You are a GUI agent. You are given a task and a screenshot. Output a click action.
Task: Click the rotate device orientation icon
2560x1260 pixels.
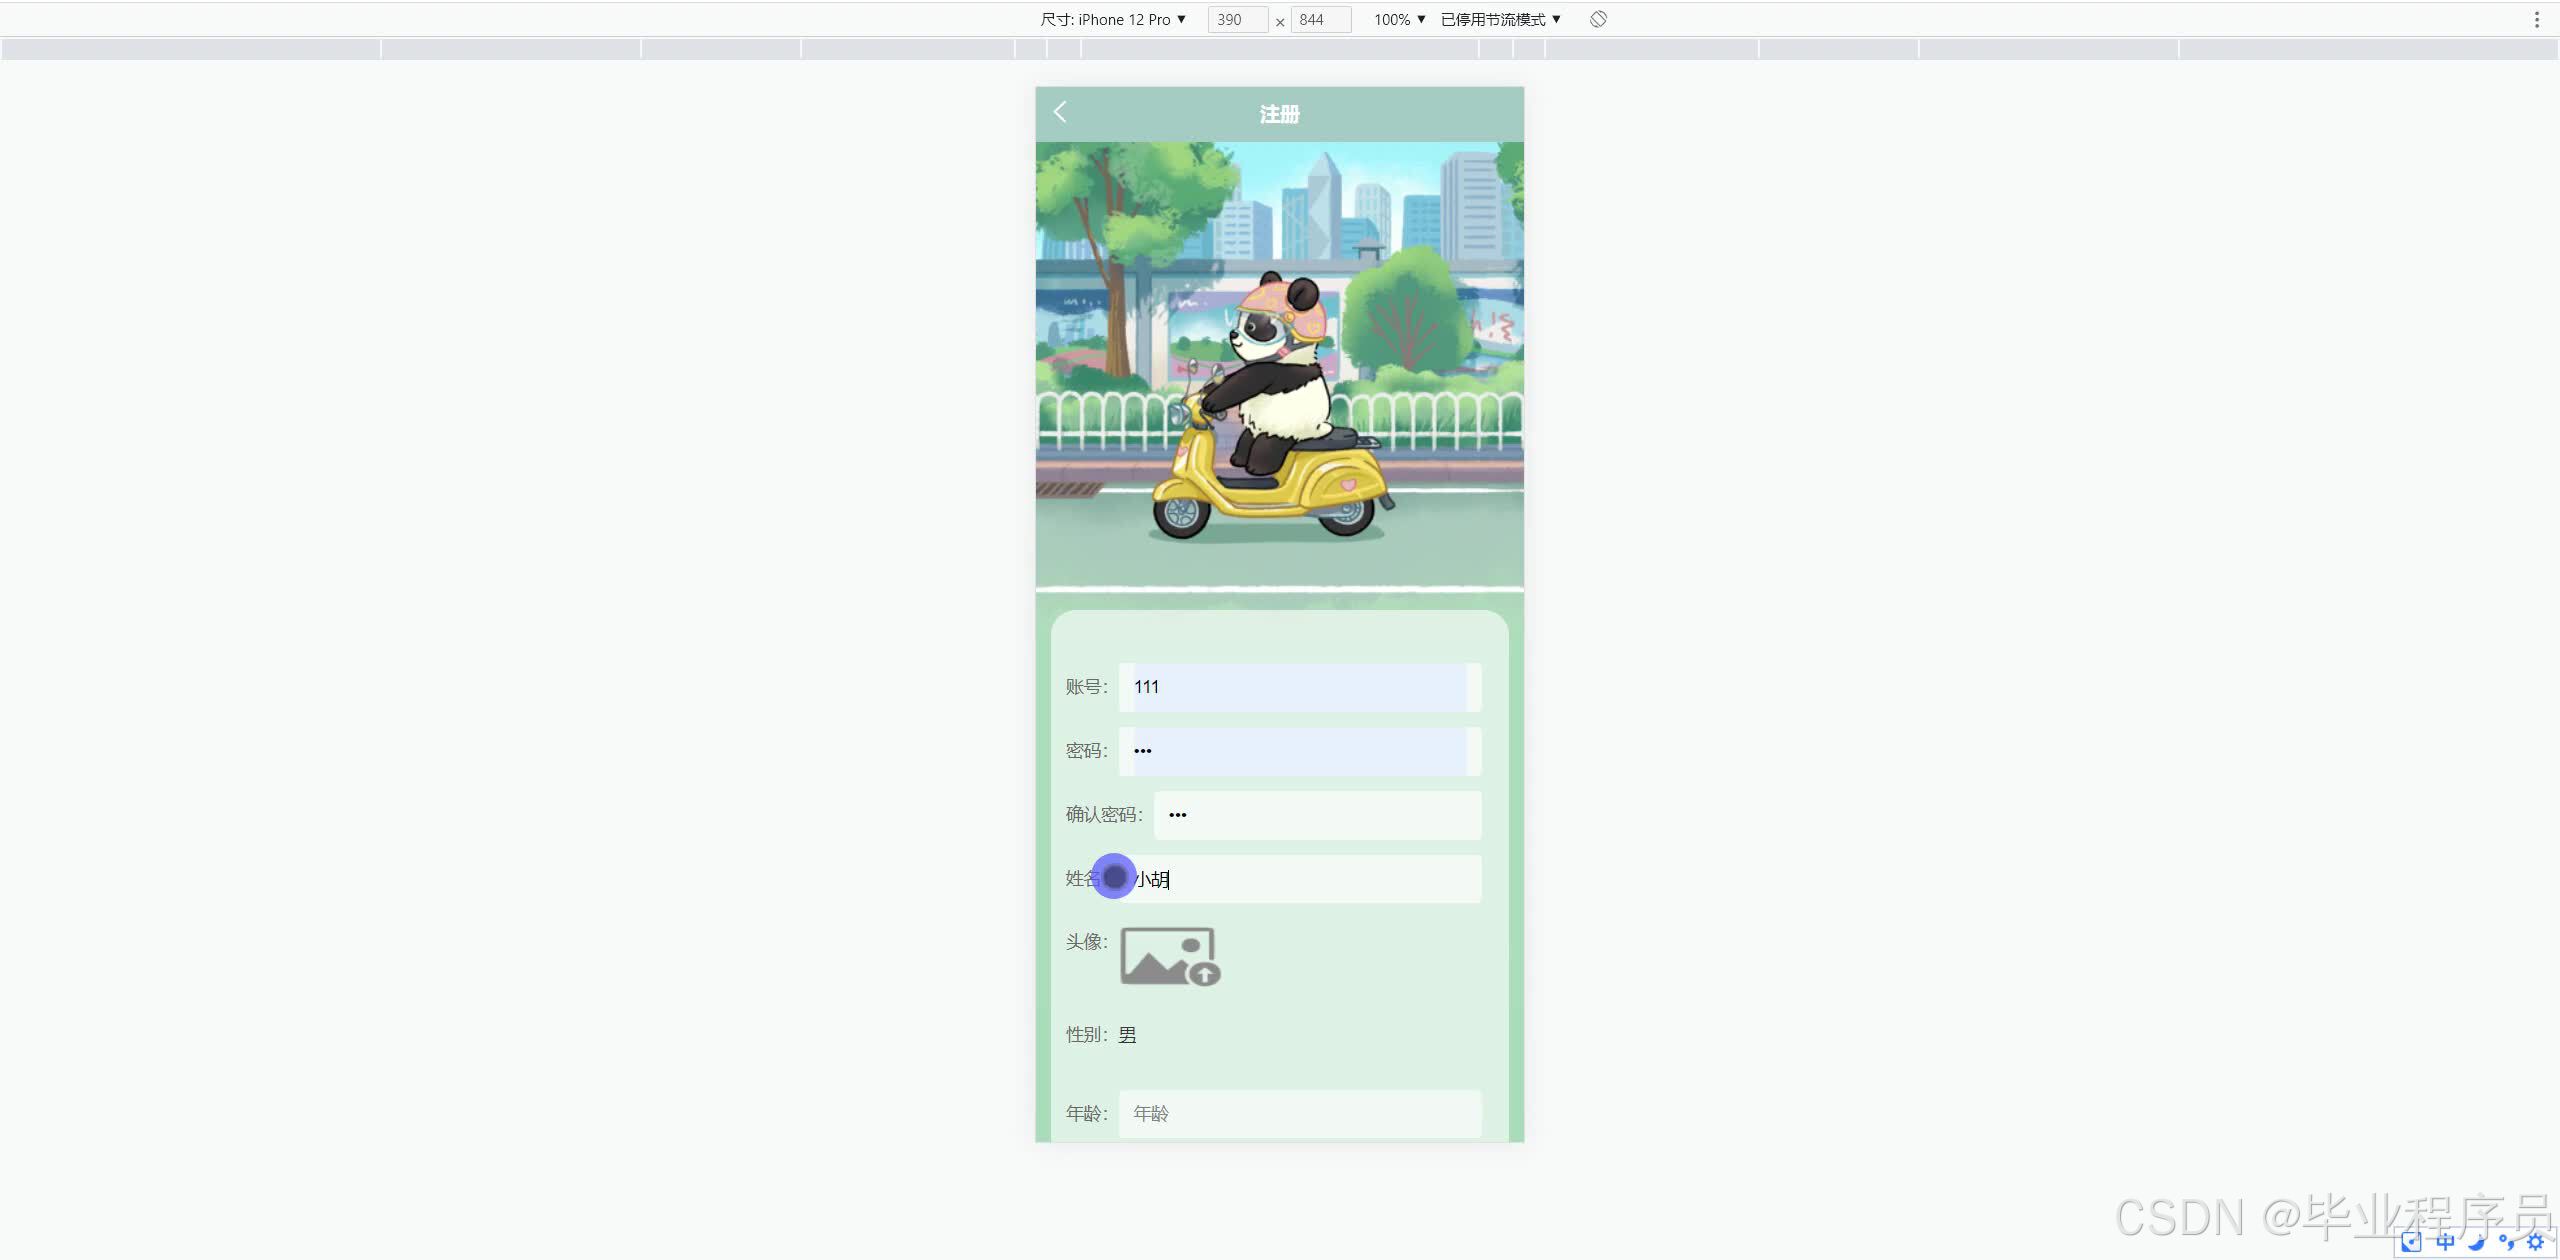(x=1598, y=19)
